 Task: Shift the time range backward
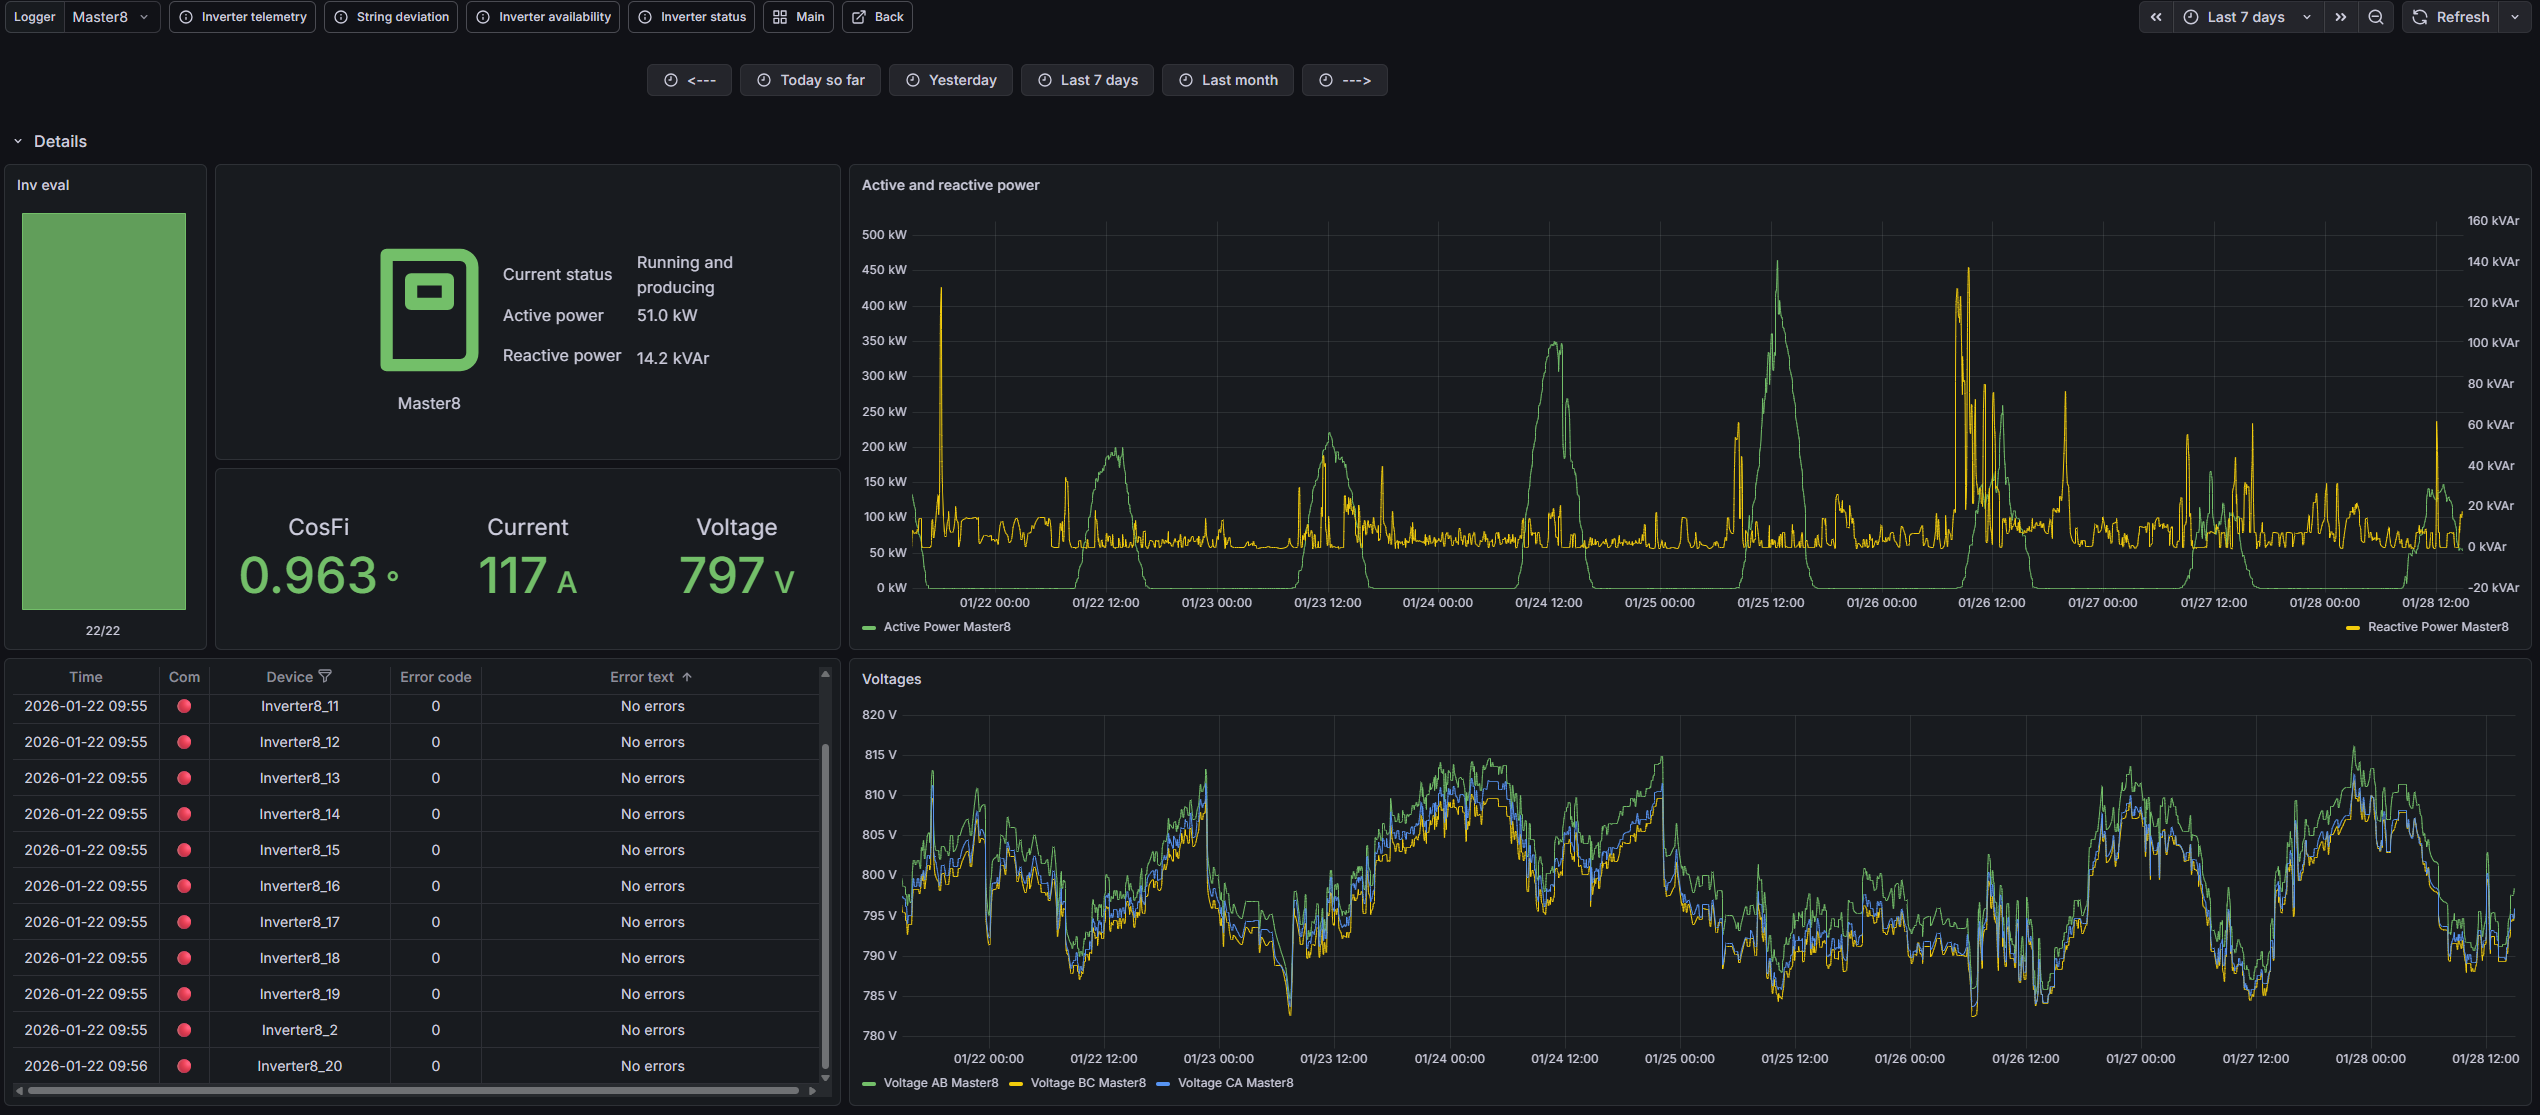(2156, 17)
